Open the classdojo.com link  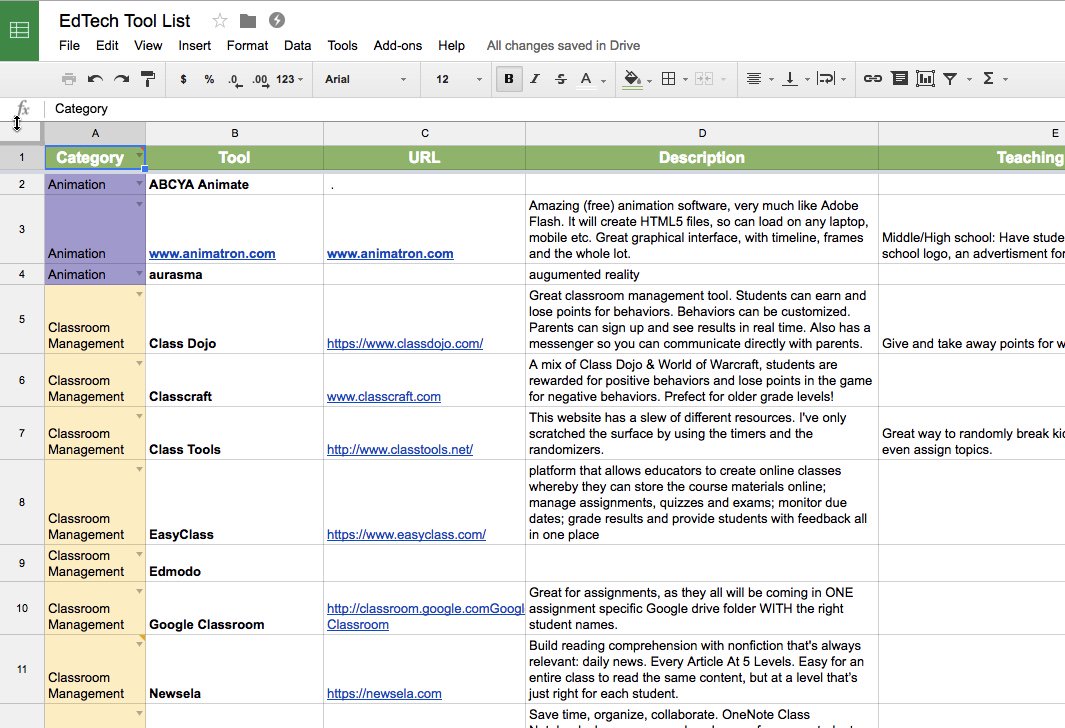point(405,344)
